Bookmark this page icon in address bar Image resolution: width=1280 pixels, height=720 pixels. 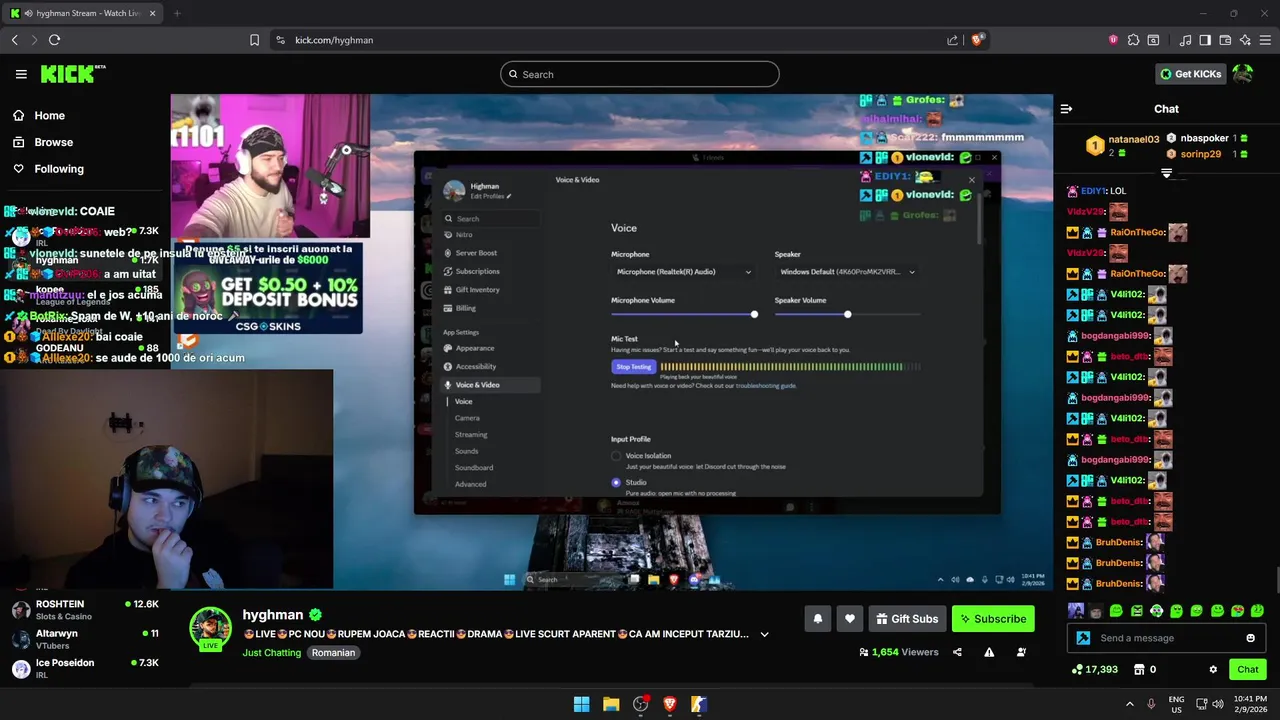(x=254, y=40)
